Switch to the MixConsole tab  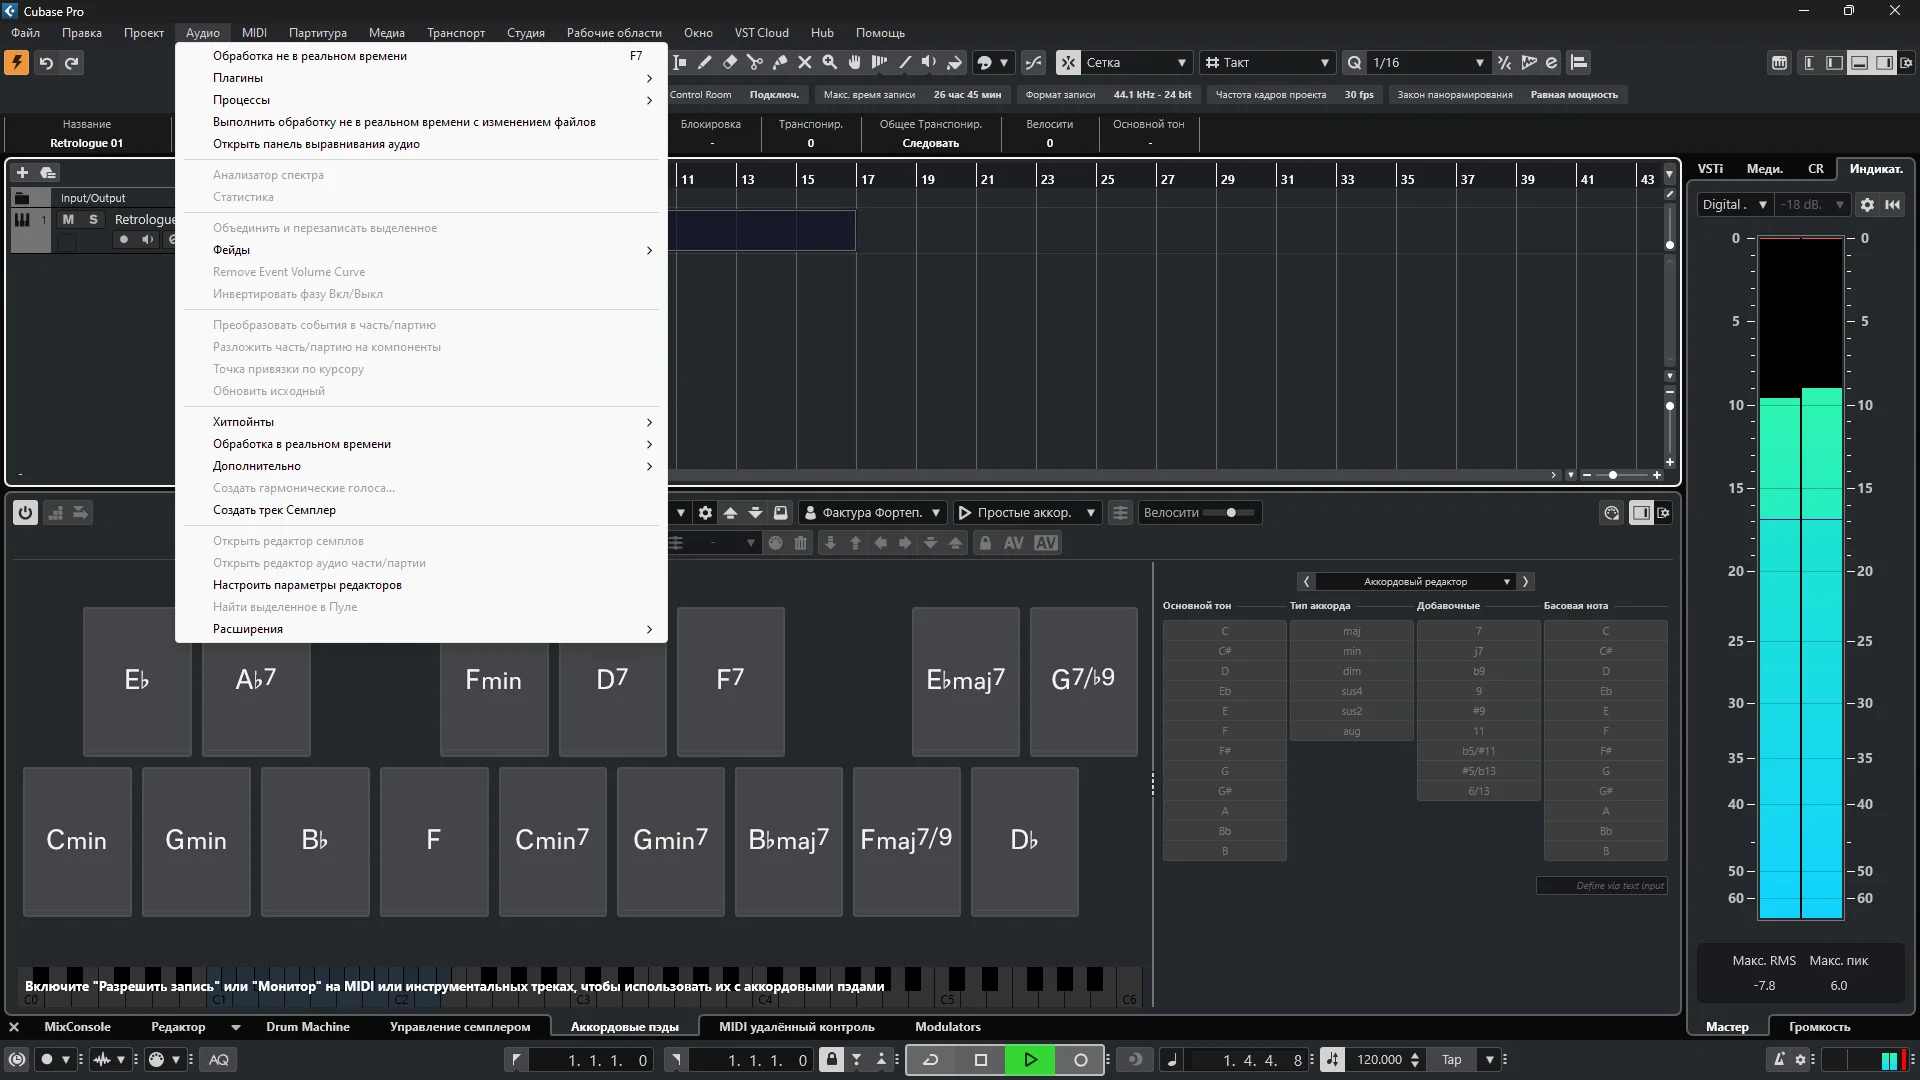coord(77,1027)
